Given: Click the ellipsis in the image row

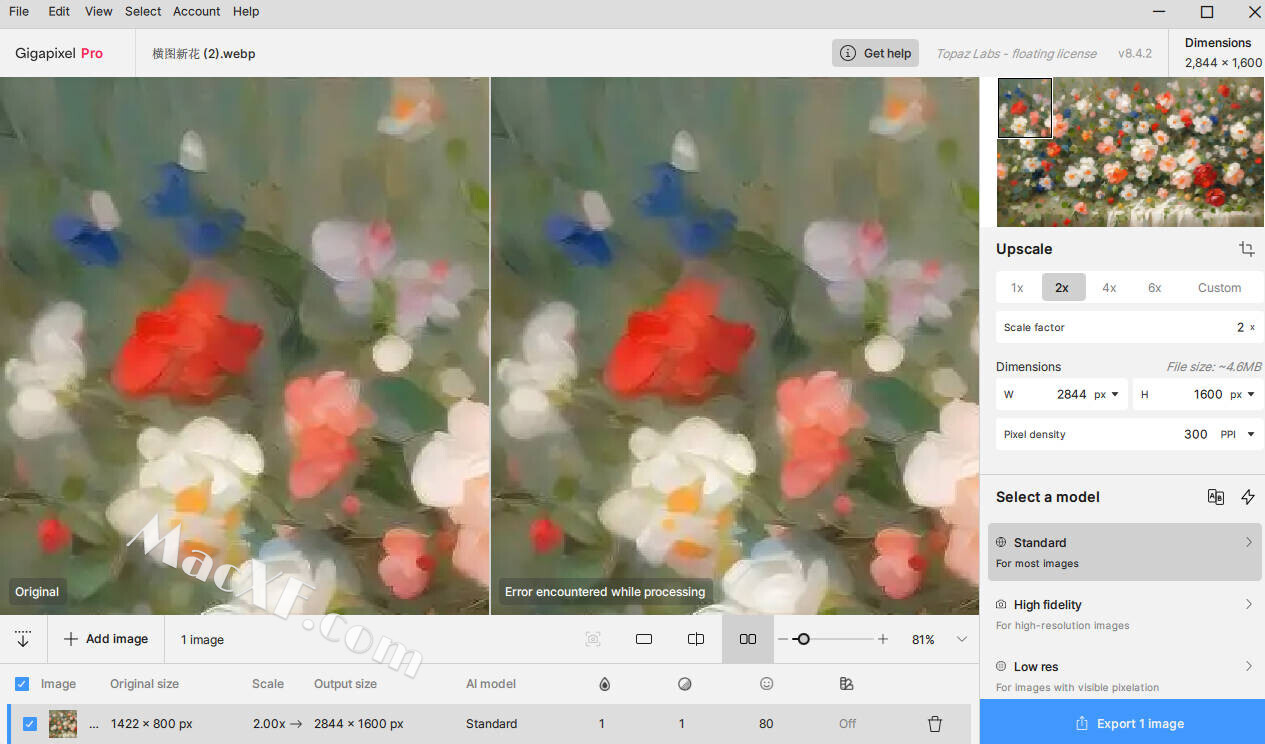Looking at the screenshot, I should (x=94, y=725).
